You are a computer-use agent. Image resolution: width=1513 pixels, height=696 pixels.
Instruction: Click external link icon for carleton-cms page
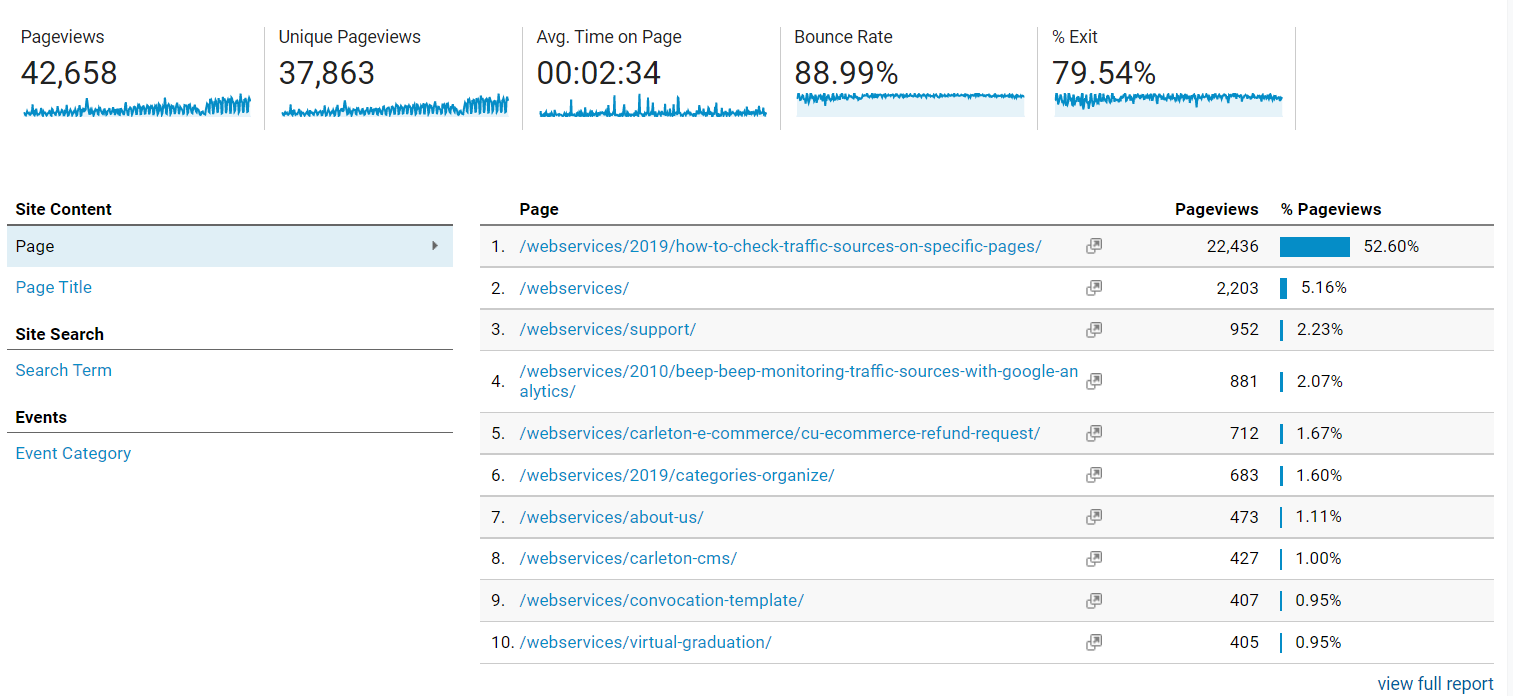pyautogui.click(x=1094, y=558)
